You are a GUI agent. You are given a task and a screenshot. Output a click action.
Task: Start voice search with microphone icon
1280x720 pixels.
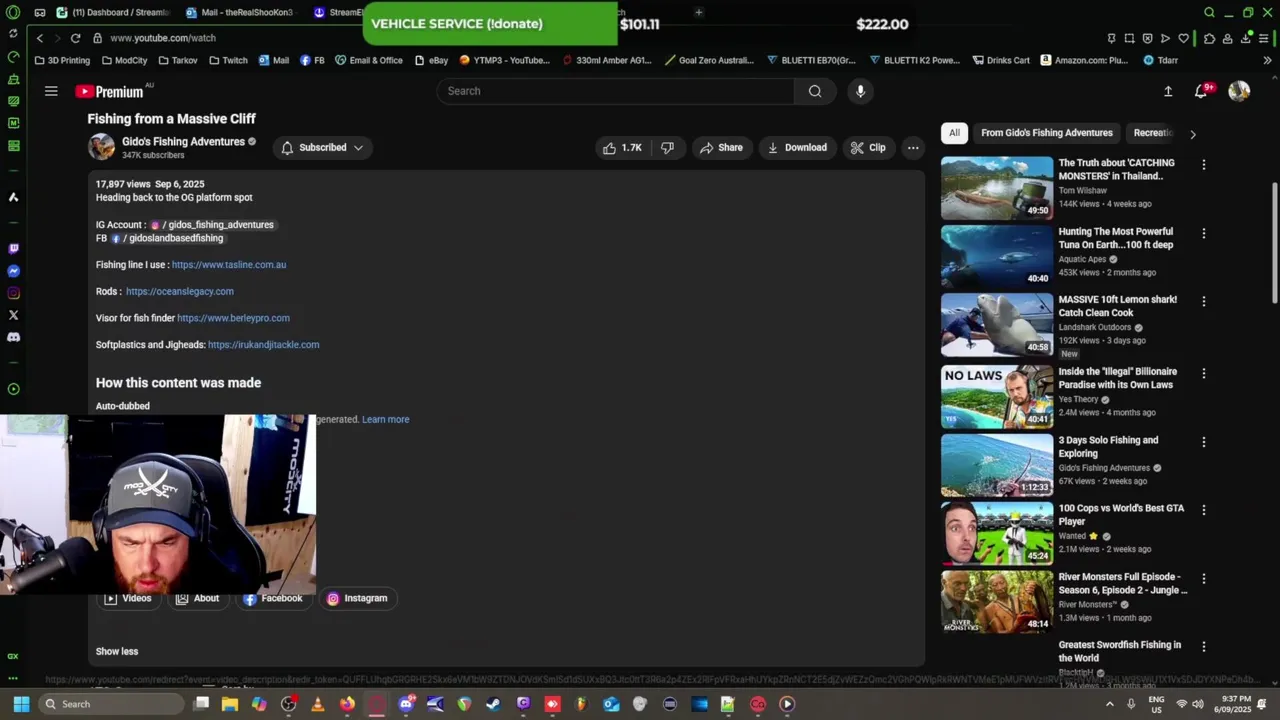[x=860, y=91]
